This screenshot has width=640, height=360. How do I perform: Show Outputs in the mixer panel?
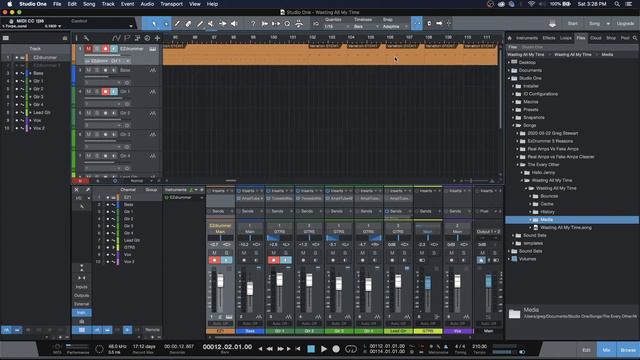(82, 296)
